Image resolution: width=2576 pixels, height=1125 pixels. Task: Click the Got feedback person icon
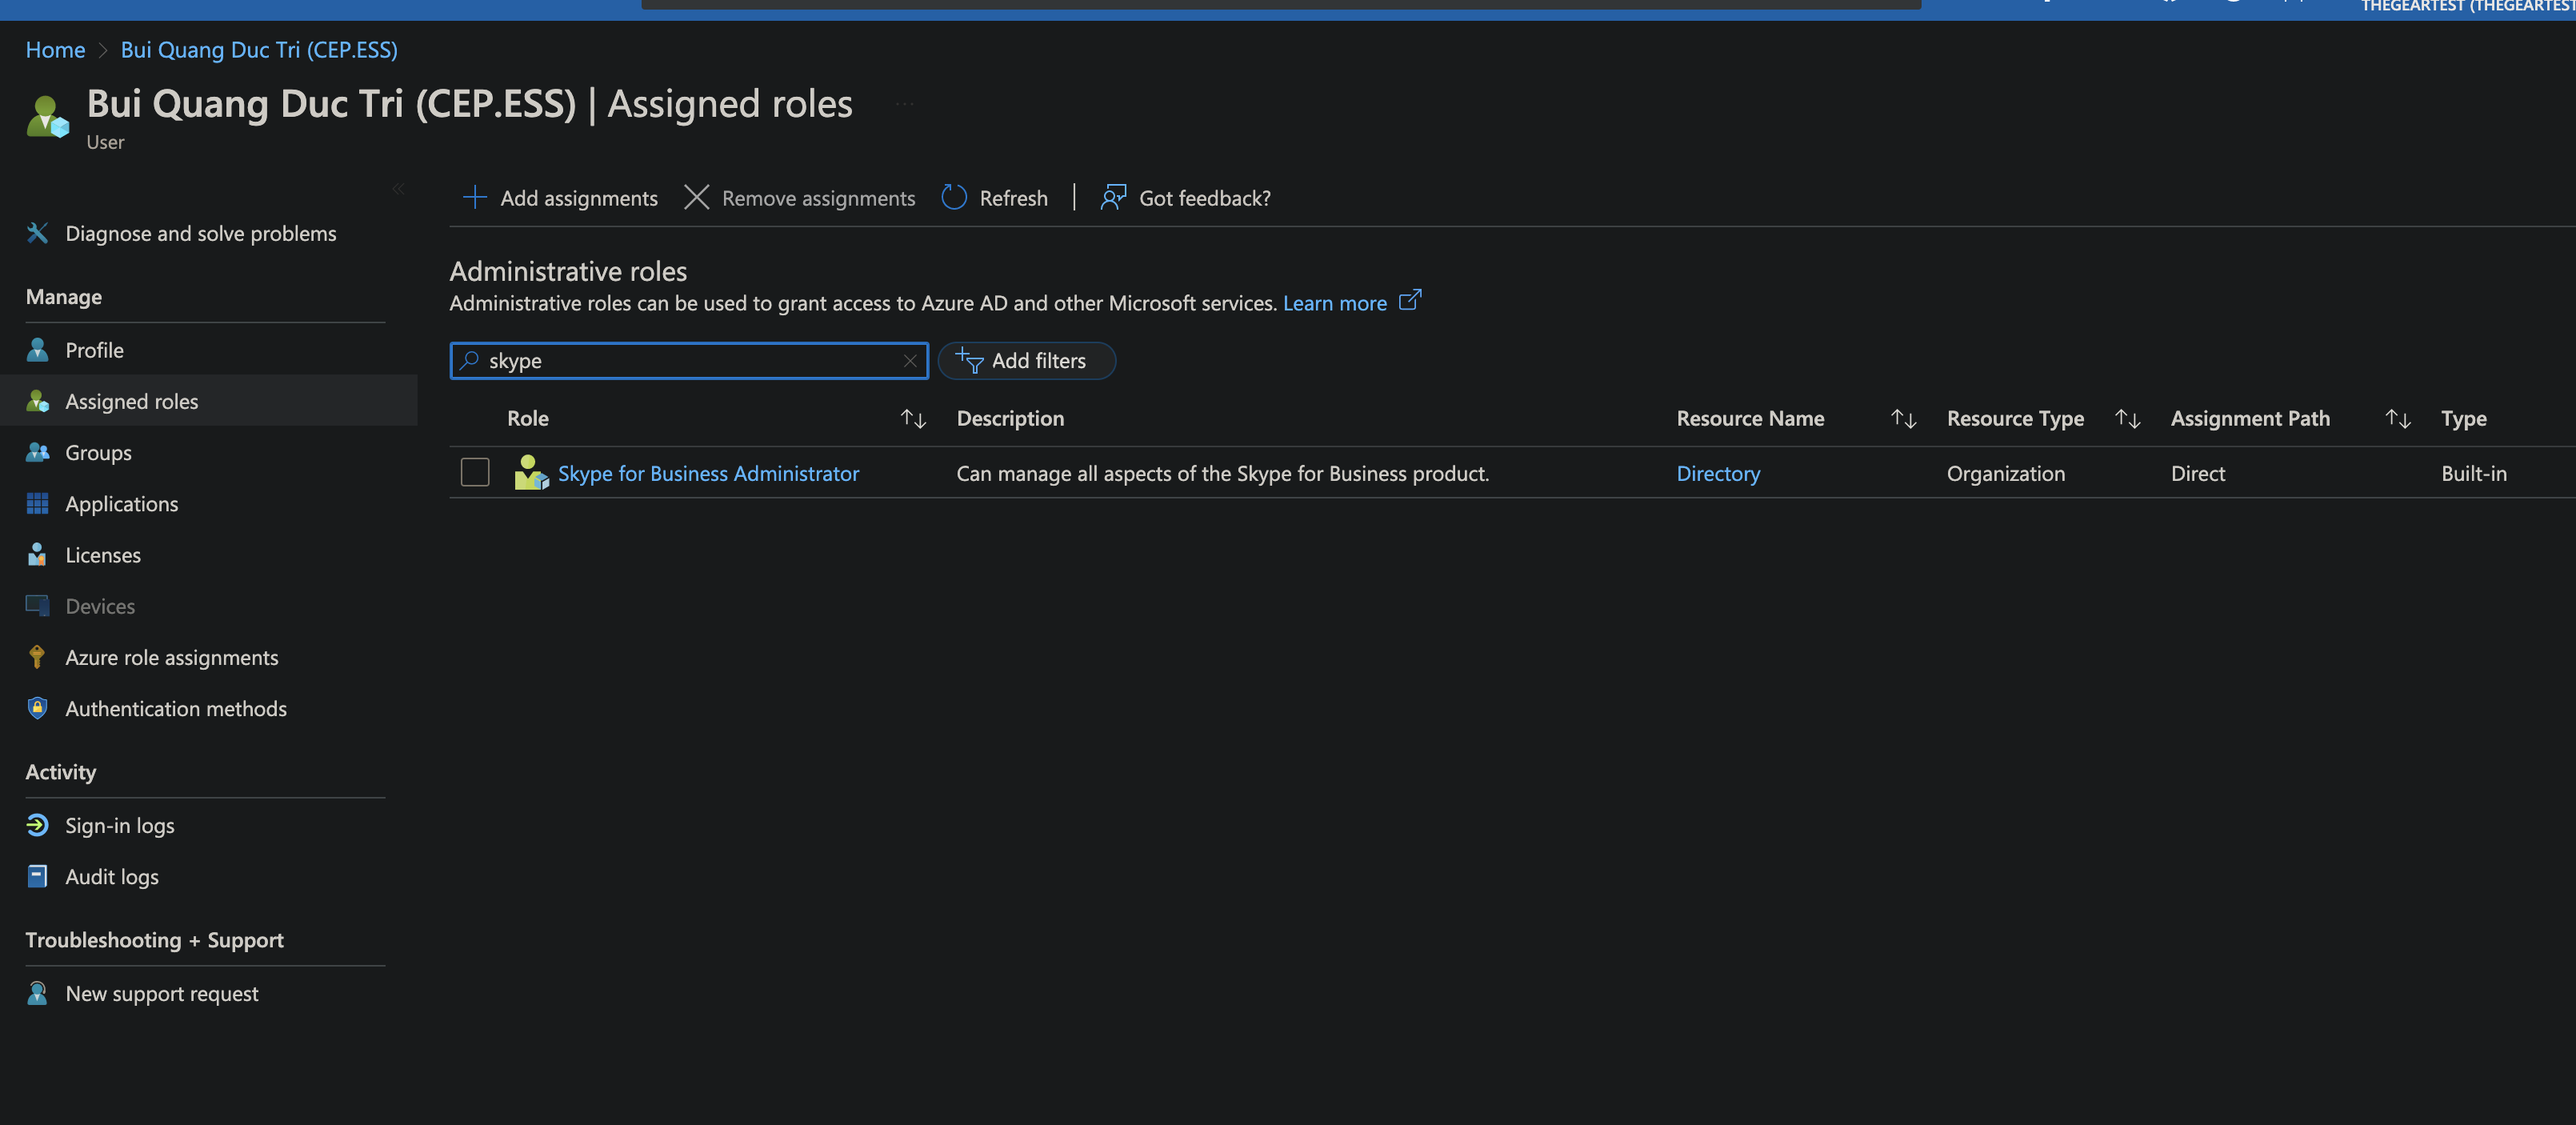tap(1113, 197)
